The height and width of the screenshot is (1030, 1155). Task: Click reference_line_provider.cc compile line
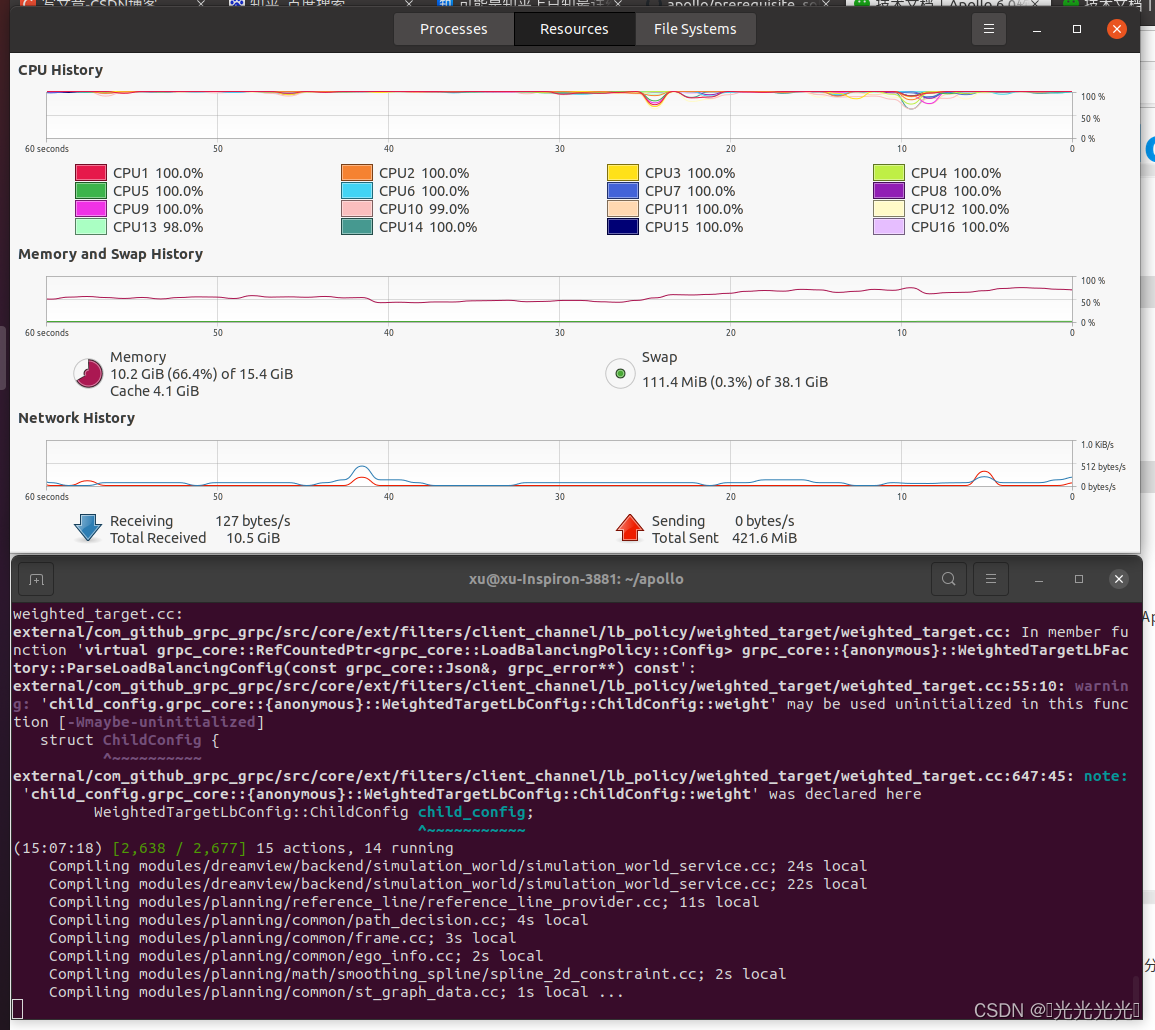point(404,902)
